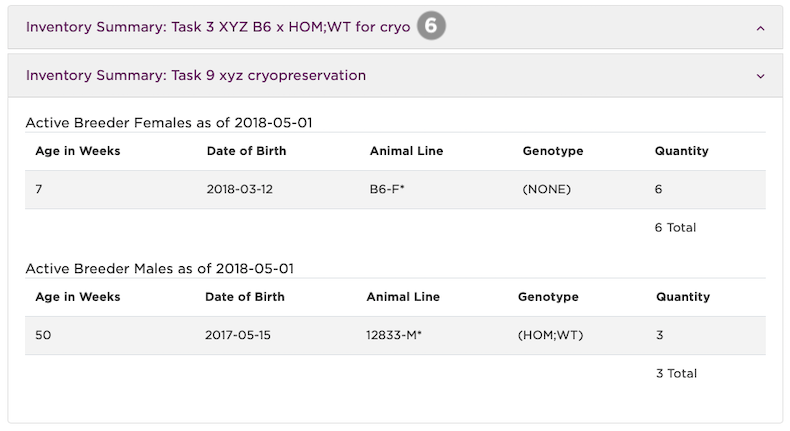Screen dimensions: 790x431
Task: Click Animal Line header in females table
Action: (x=406, y=151)
